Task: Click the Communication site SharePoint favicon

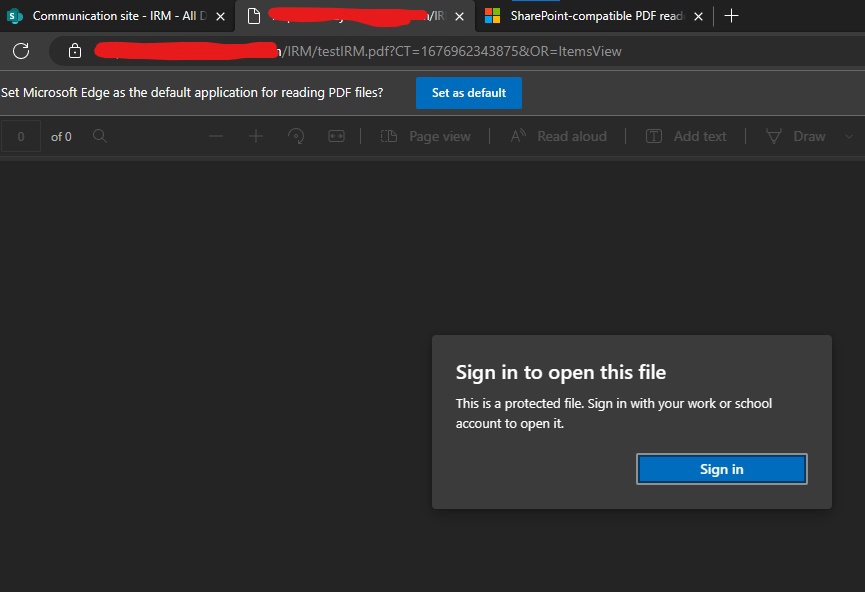Action: pyautogui.click(x=14, y=17)
